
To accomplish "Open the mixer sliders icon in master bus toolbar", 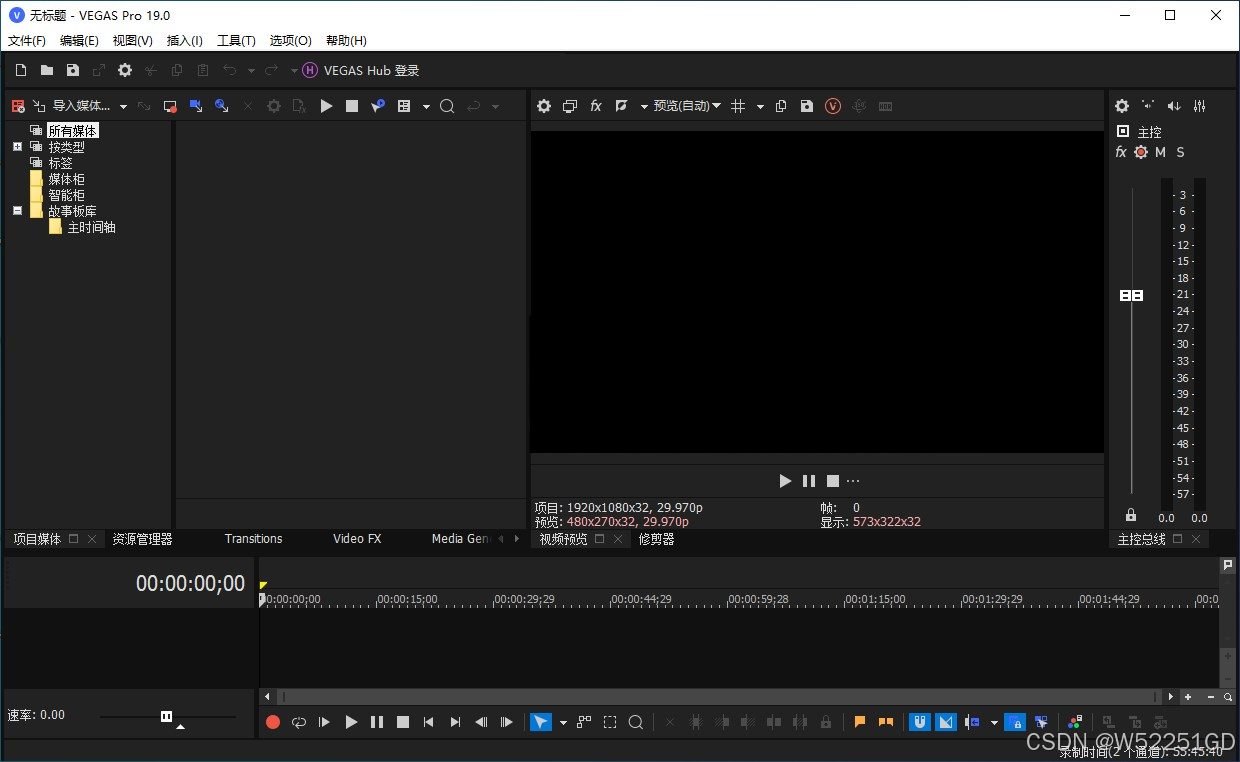I will click(1200, 106).
